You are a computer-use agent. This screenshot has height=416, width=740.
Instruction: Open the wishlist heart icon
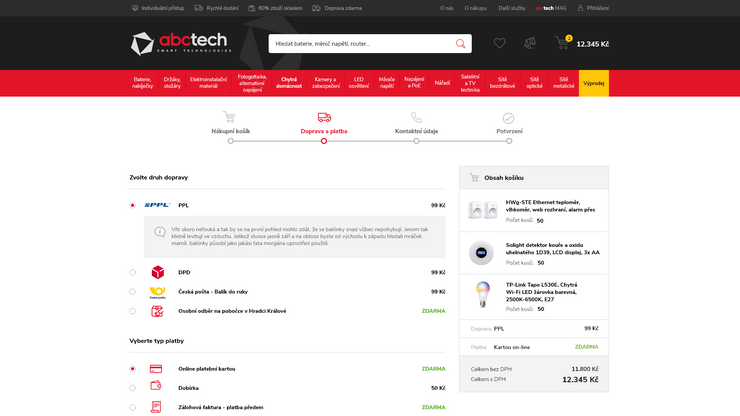499,43
